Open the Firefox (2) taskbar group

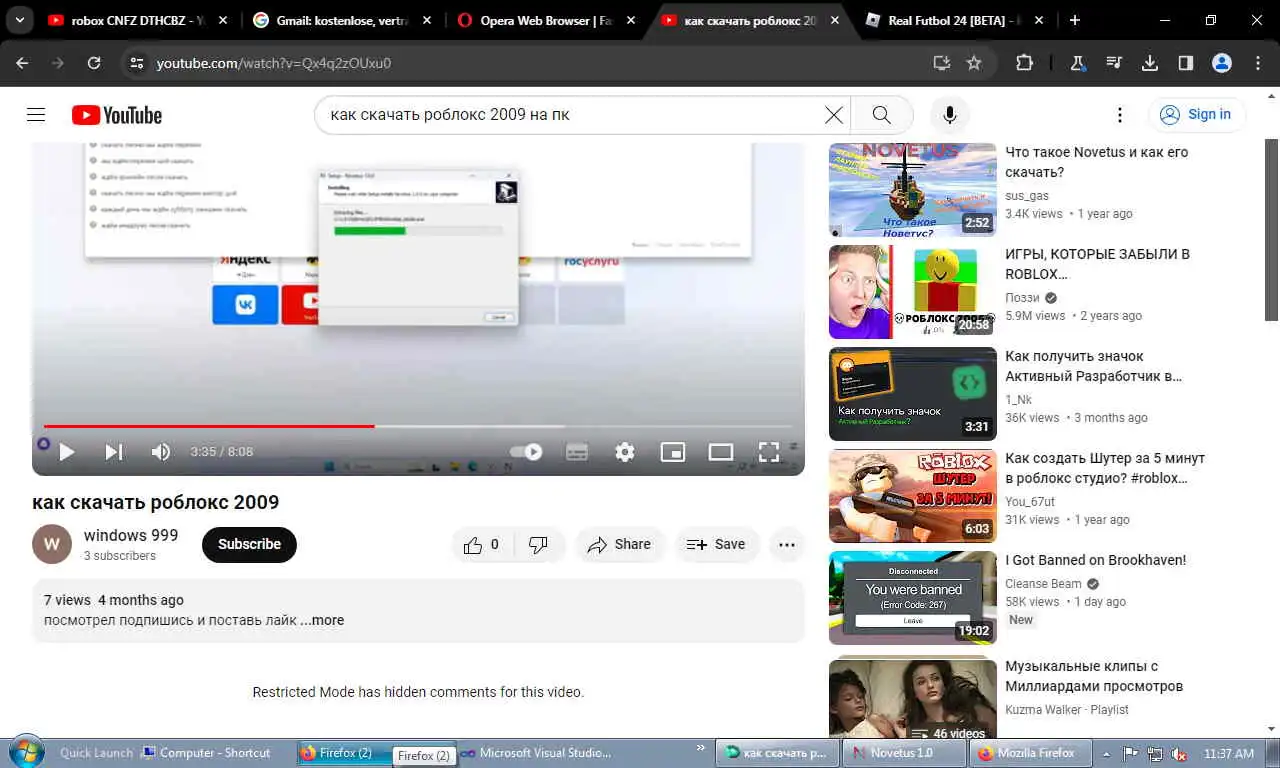pos(345,753)
